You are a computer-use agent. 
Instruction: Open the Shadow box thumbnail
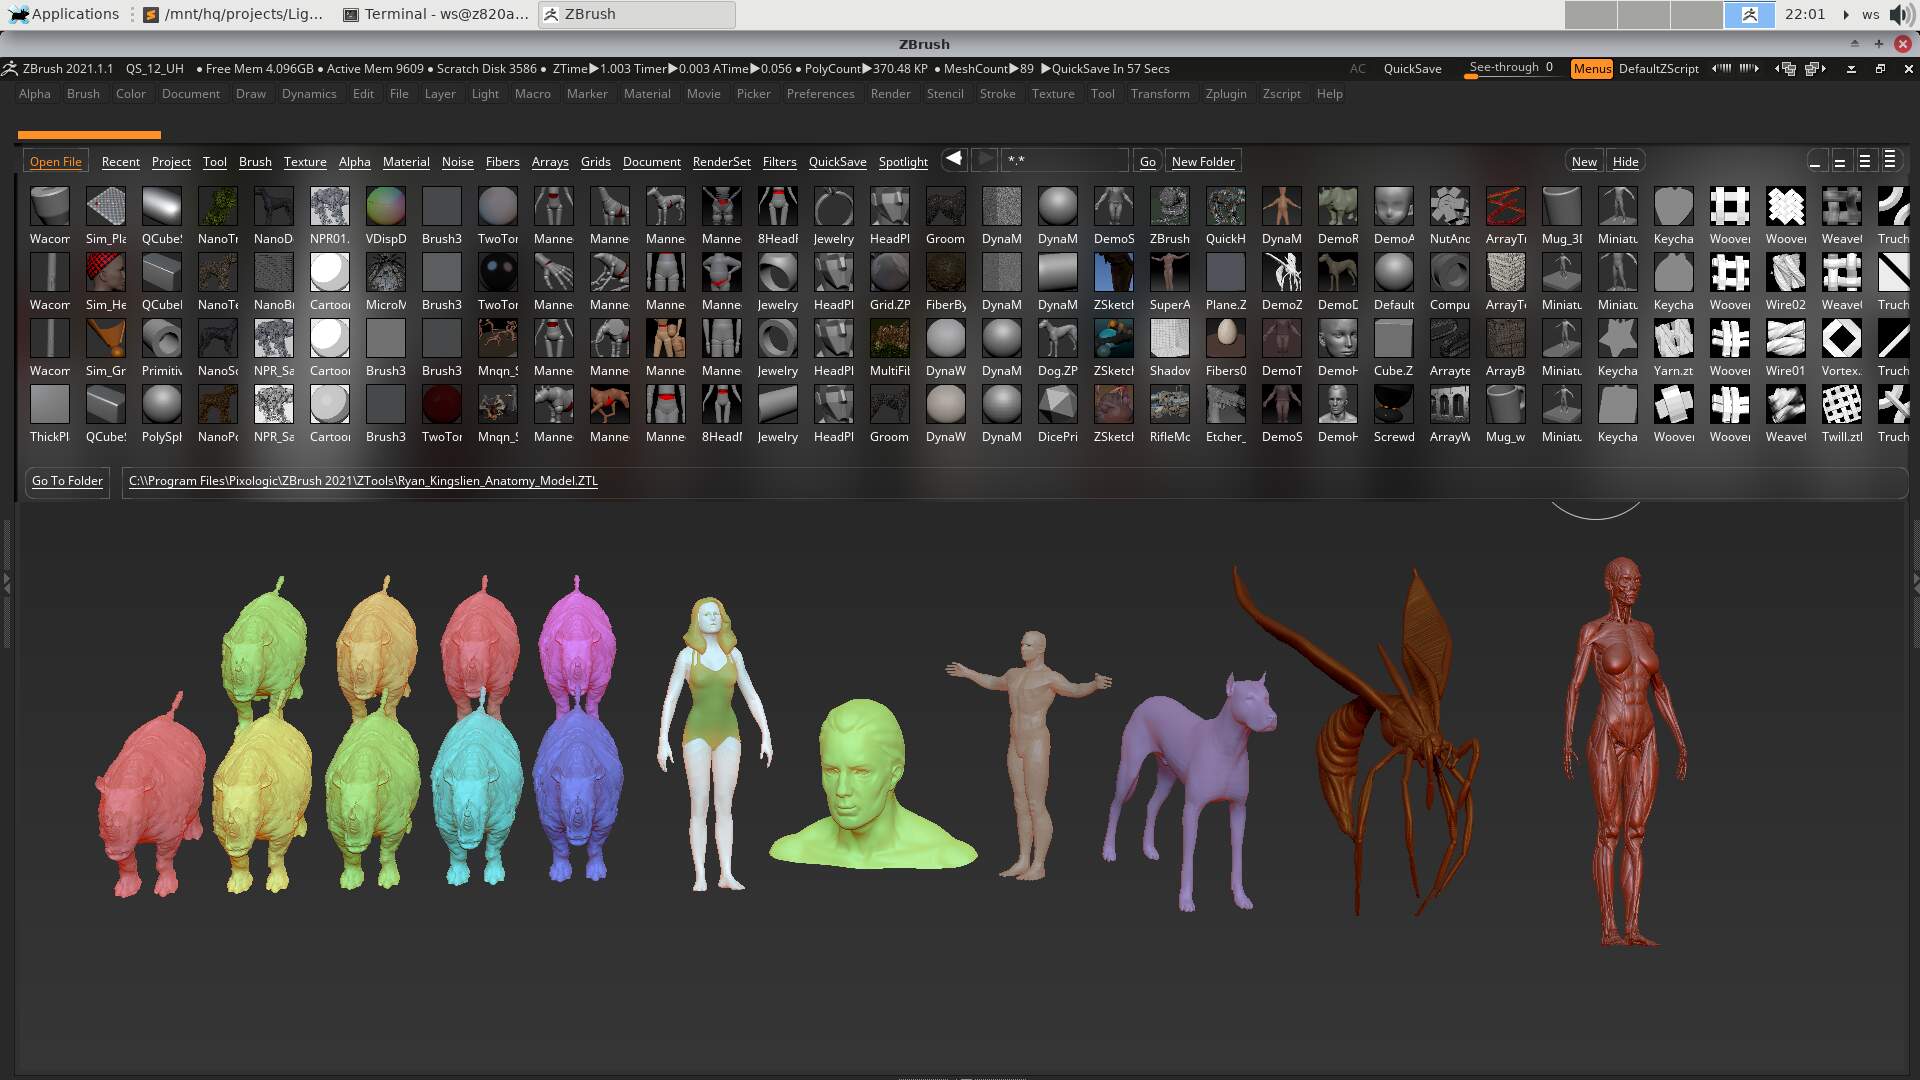pyautogui.click(x=1169, y=338)
